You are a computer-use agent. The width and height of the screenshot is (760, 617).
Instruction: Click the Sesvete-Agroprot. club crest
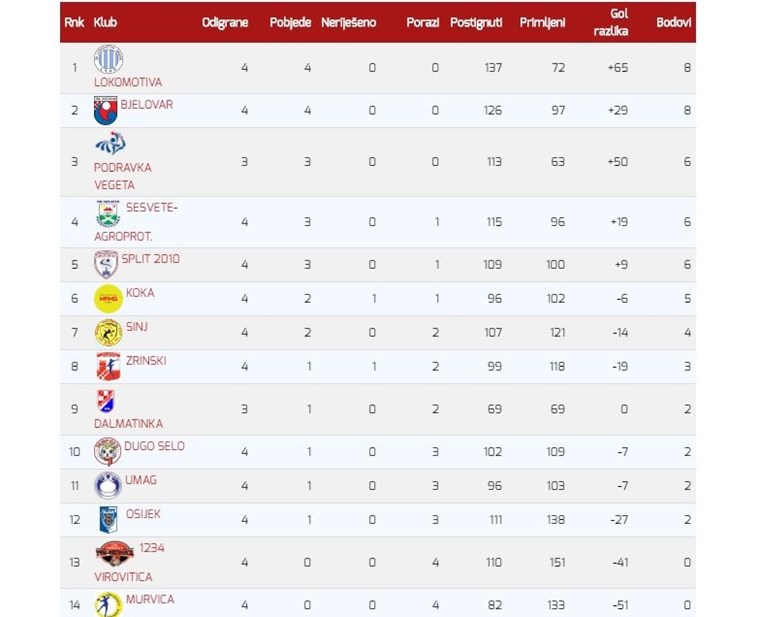pyautogui.click(x=108, y=213)
